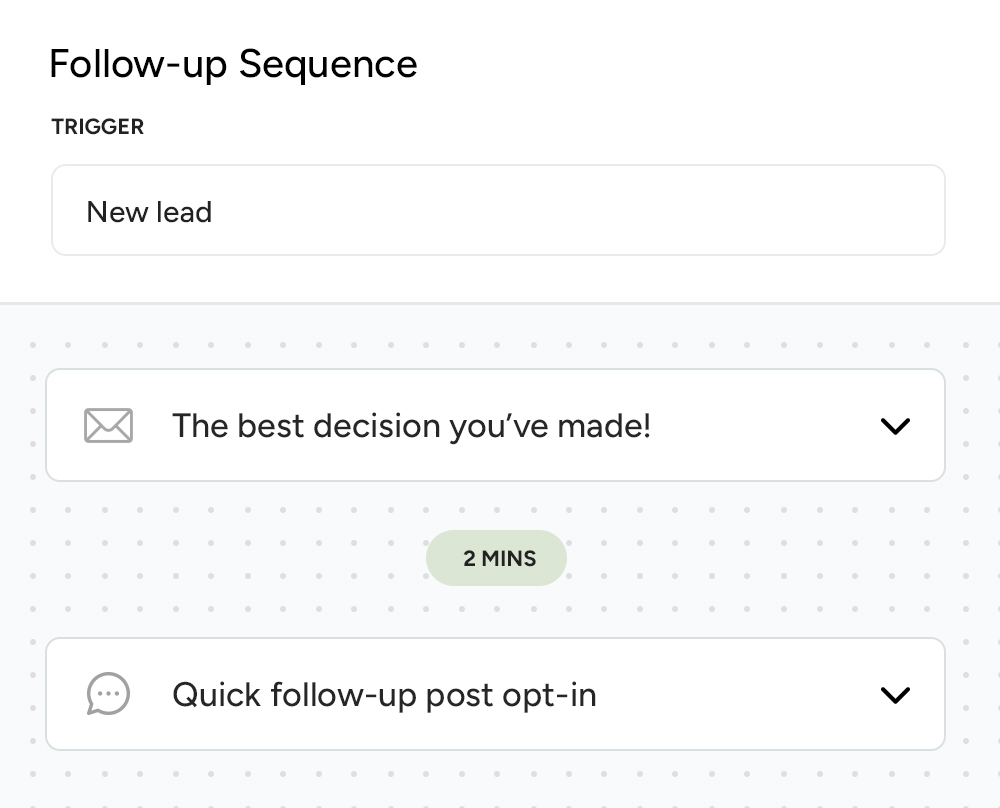Expand 'The best decision you've made!' step
Screen dimensions: 1000x808
click(895, 425)
